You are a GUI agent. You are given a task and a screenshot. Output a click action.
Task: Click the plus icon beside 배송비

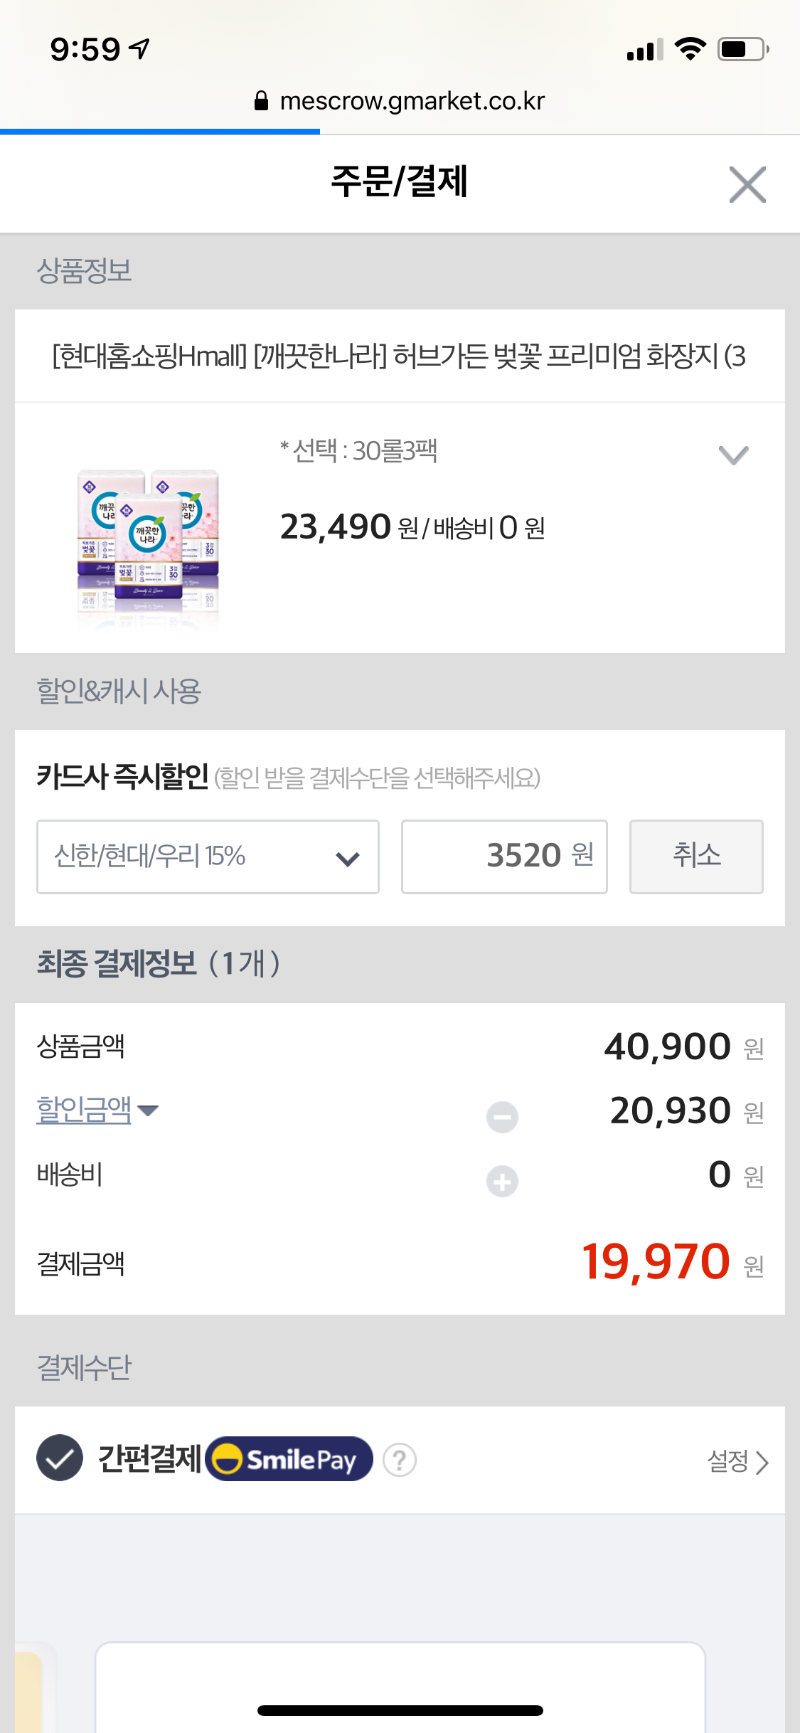click(x=502, y=1181)
